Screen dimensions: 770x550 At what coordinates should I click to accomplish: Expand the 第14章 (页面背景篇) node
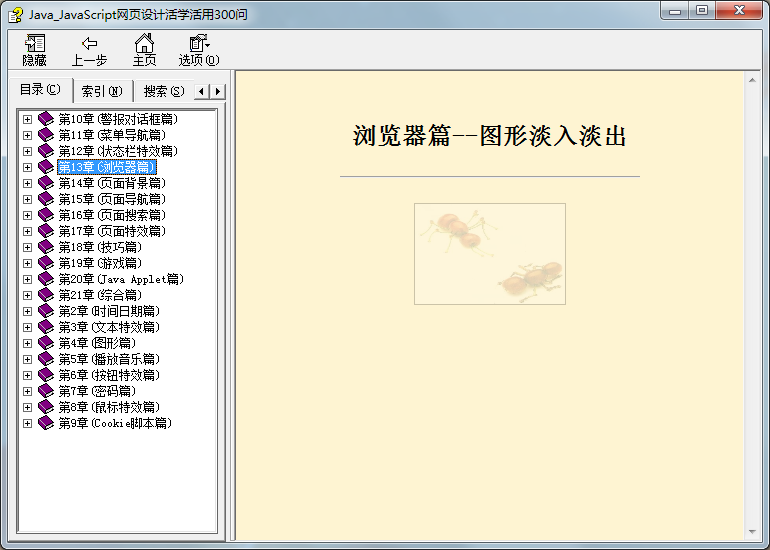coord(28,183)
